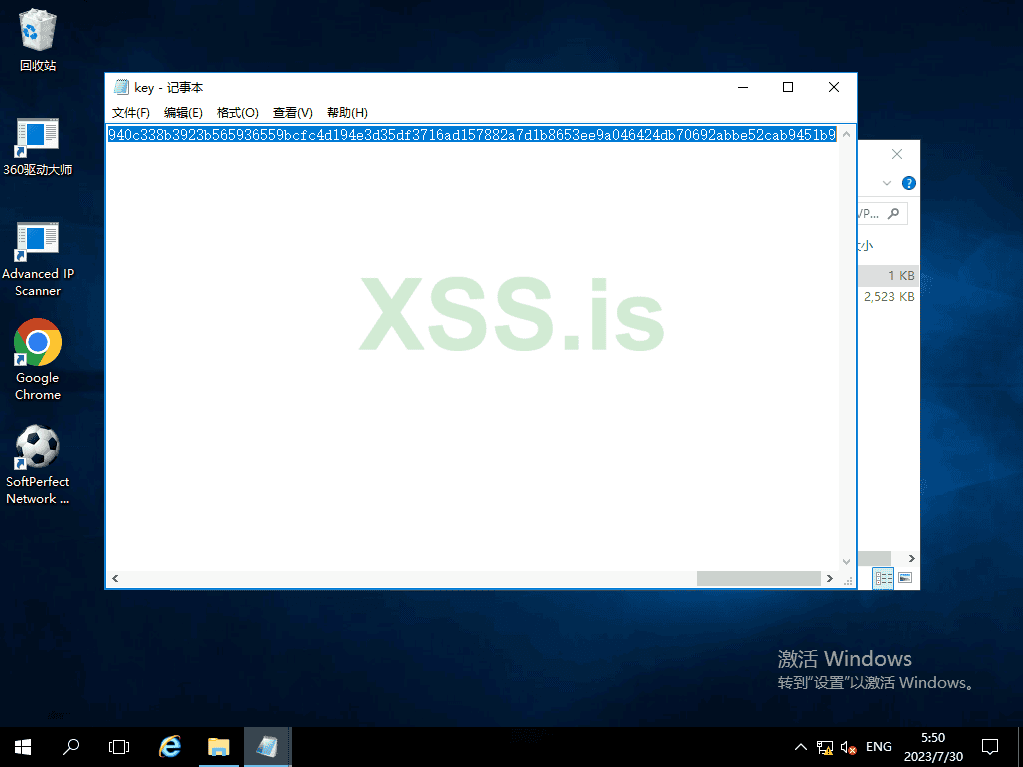Click the Explorer search magnifier icon
The height and width of the screenshot is (767, 1023).
coord(894,213)
